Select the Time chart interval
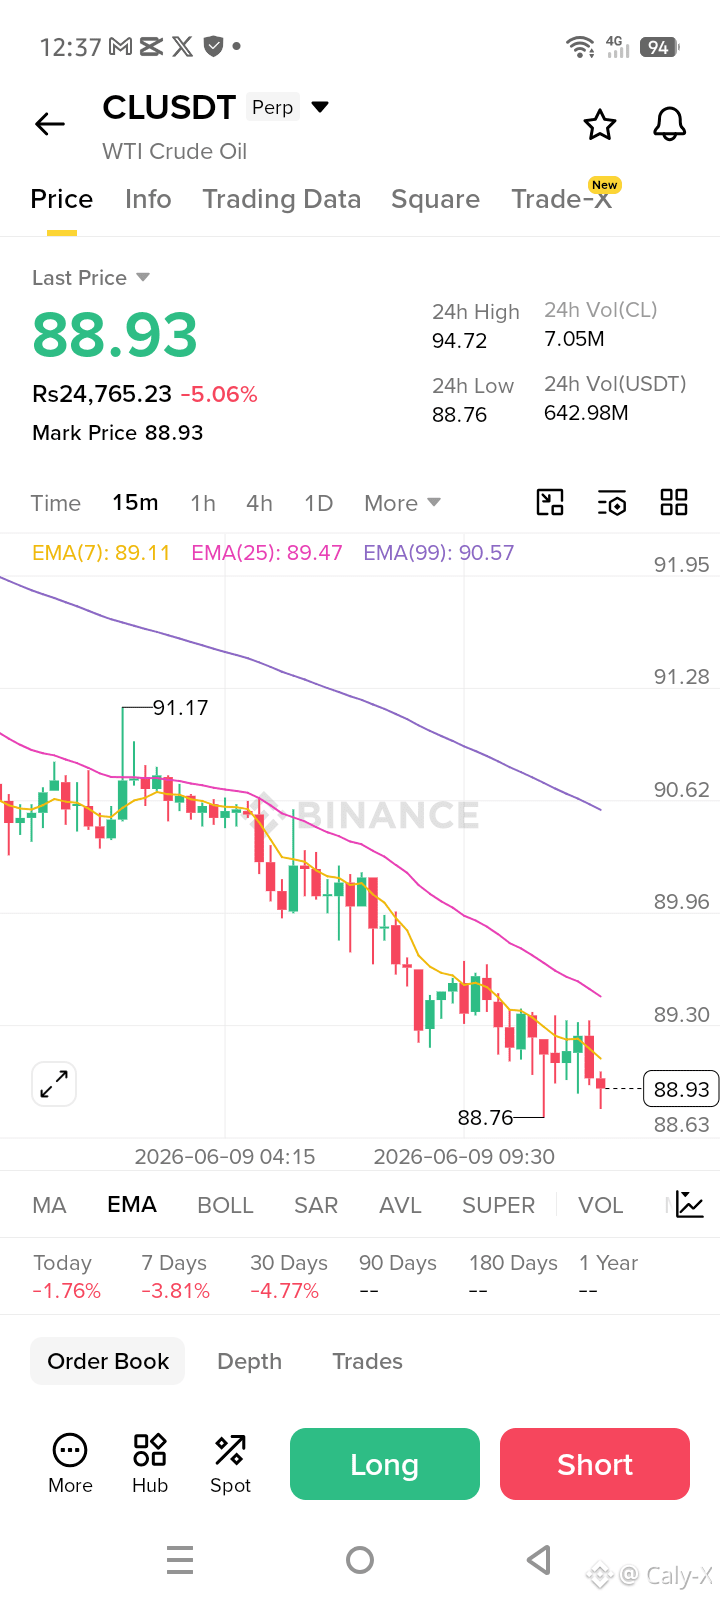 pos(56,503)
